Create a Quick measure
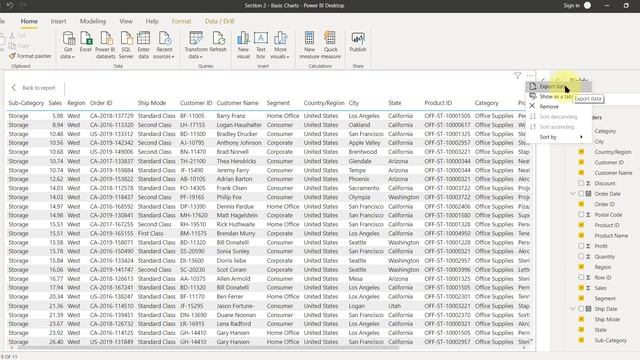Image resolution: width=640 pixels, height=360 pixels. [x=331, y=44]
